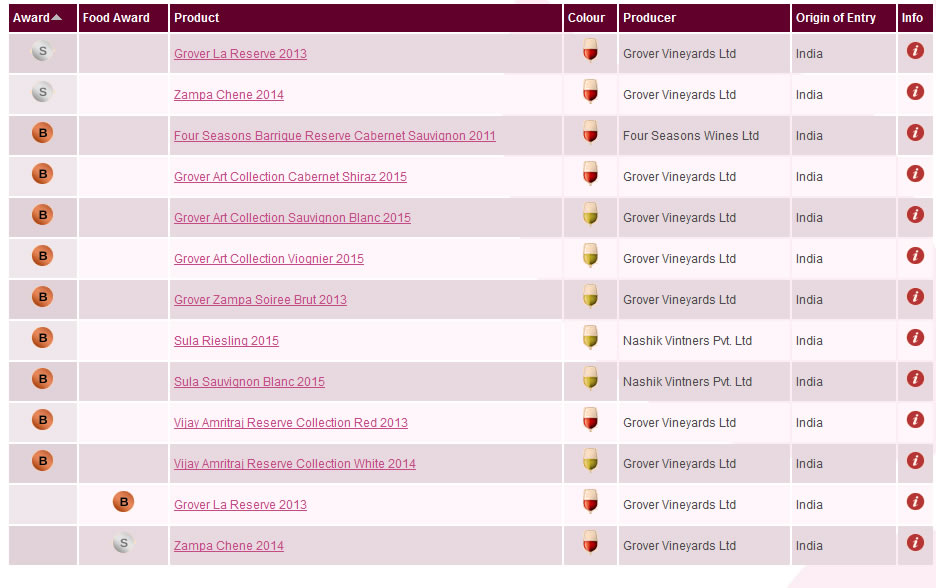
Task: Click white wine glass icon for Grover Viognier 2015
Action: pos(590,255)
